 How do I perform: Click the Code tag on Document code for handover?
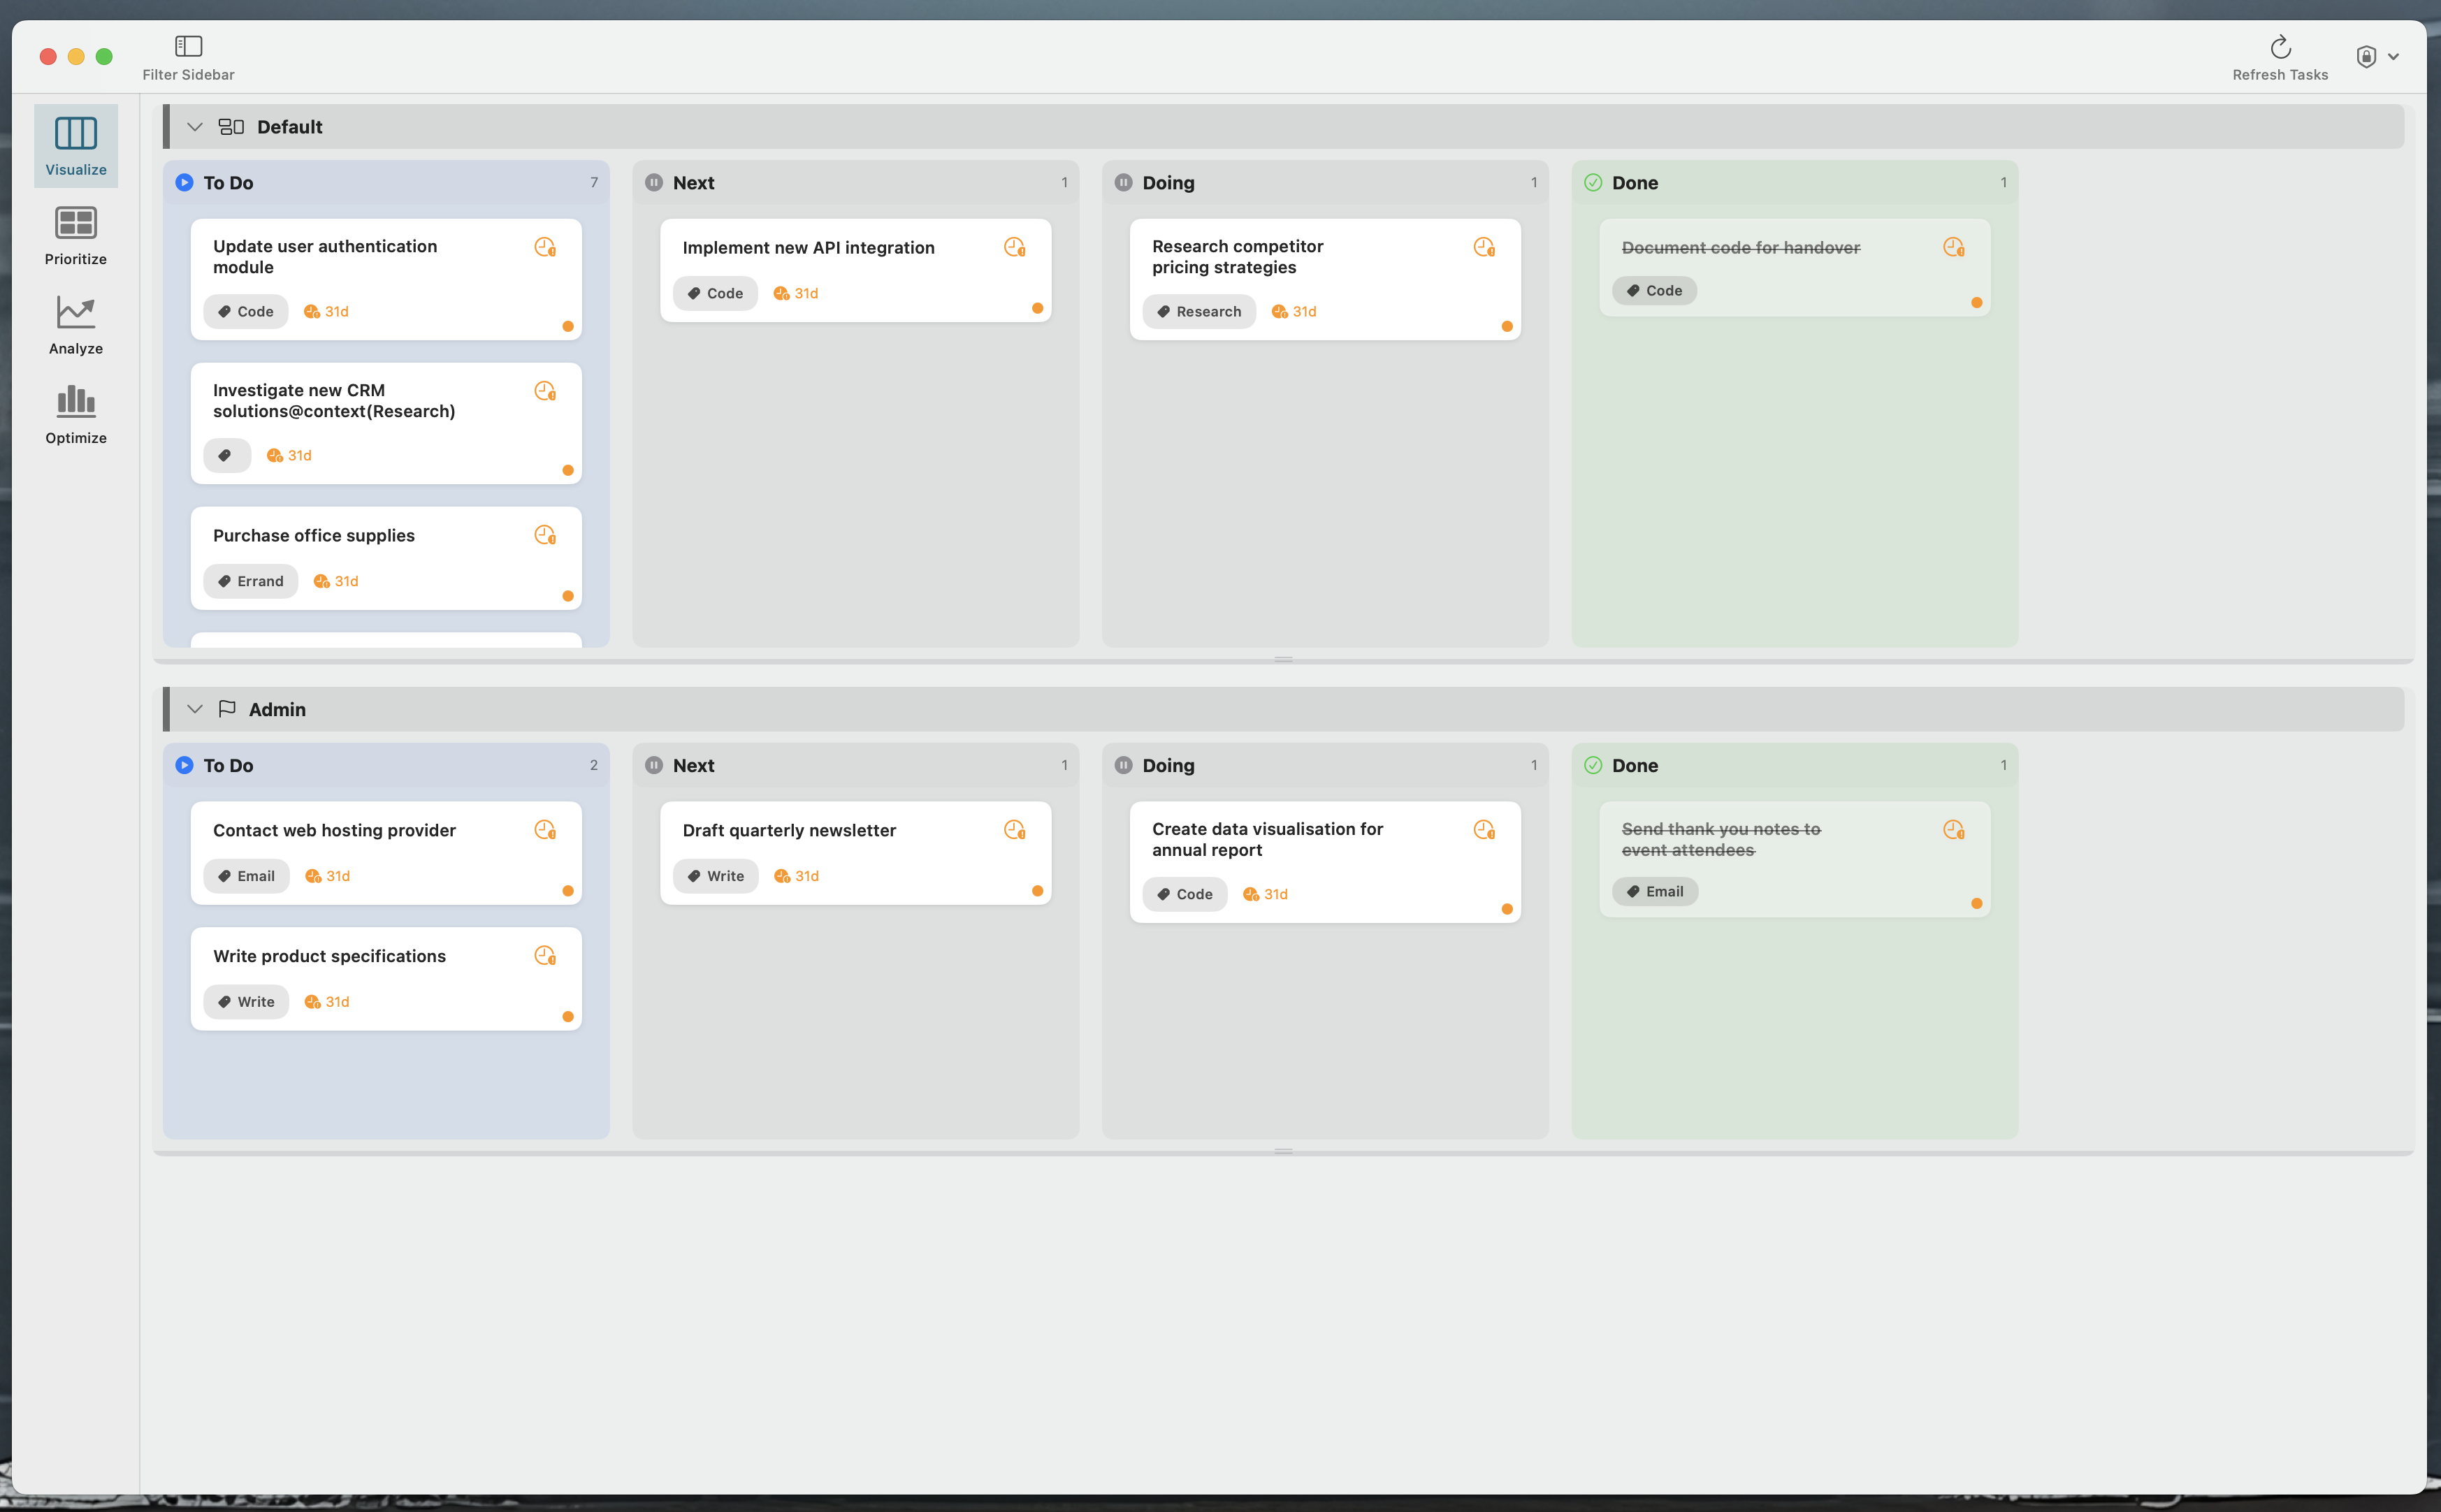coord(1654,290)
